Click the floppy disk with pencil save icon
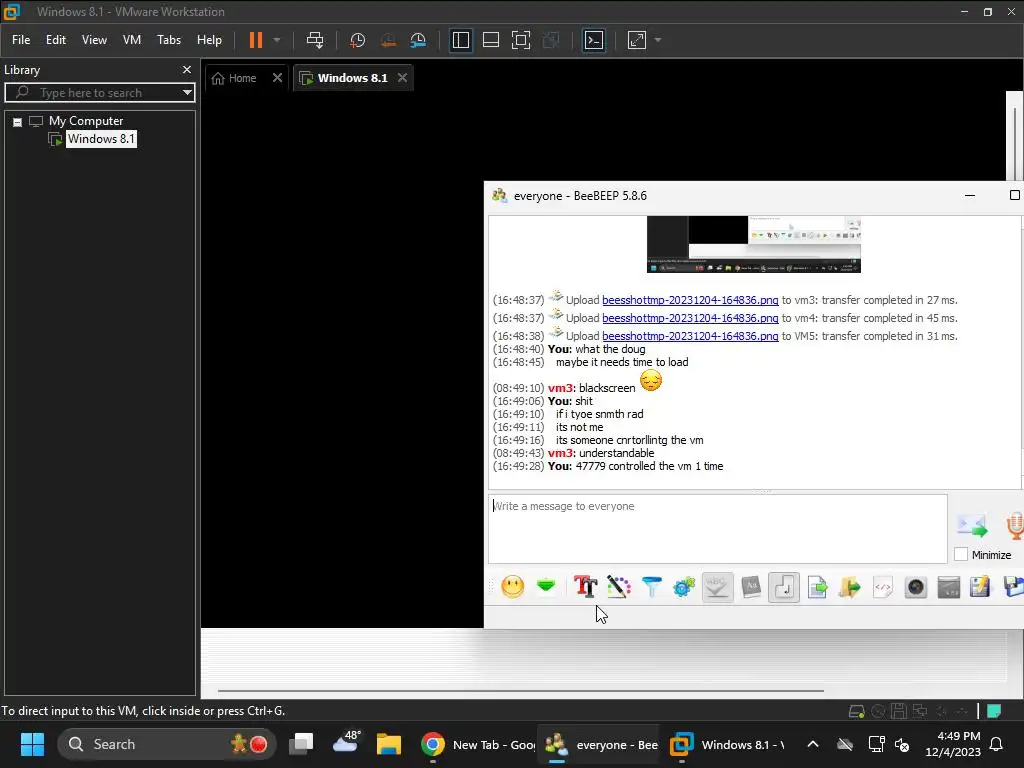 click(980, 586)
